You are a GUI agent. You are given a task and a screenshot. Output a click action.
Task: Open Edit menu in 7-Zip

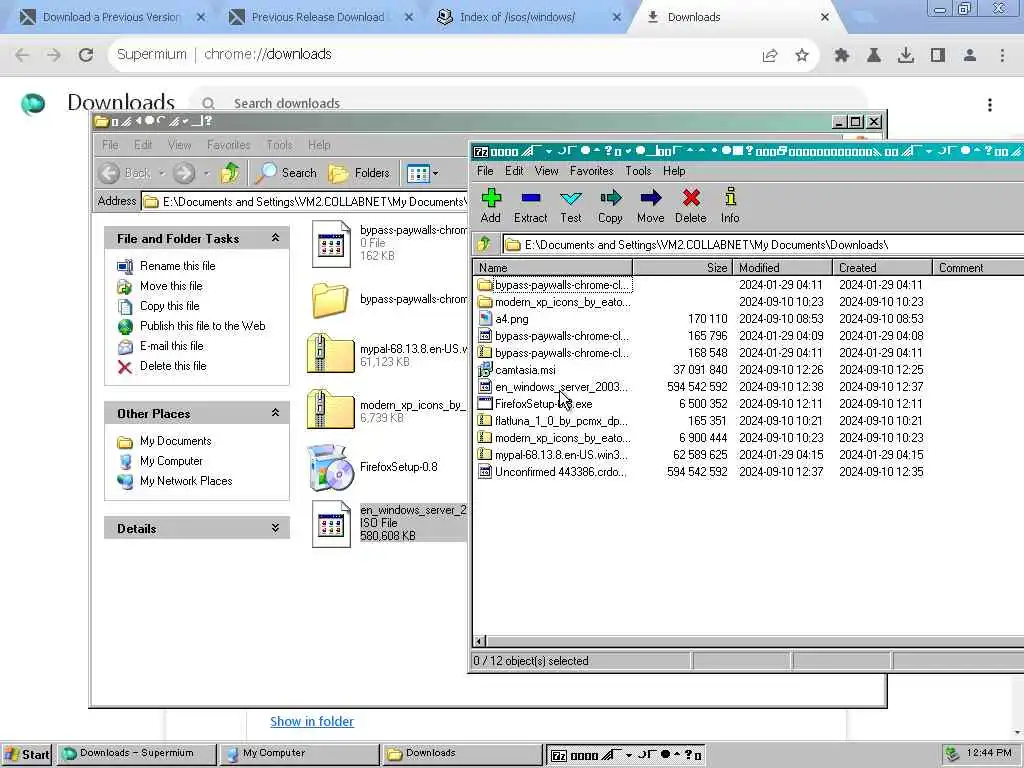(x=514, y=170)
